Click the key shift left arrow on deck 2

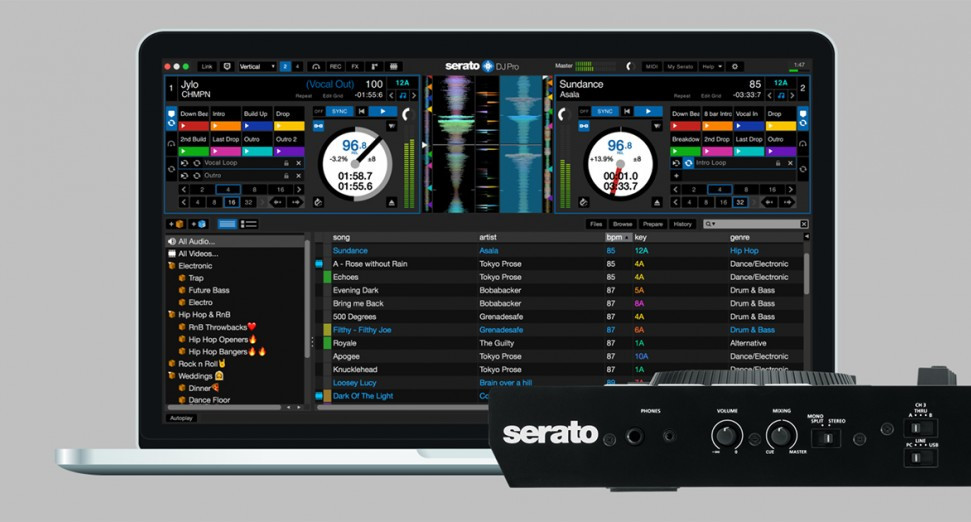tap(770, 95)
